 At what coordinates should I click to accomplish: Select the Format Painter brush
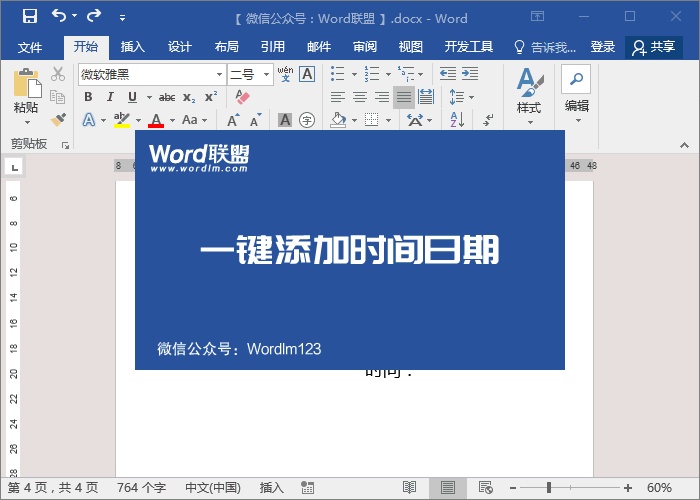click(58, 120)
